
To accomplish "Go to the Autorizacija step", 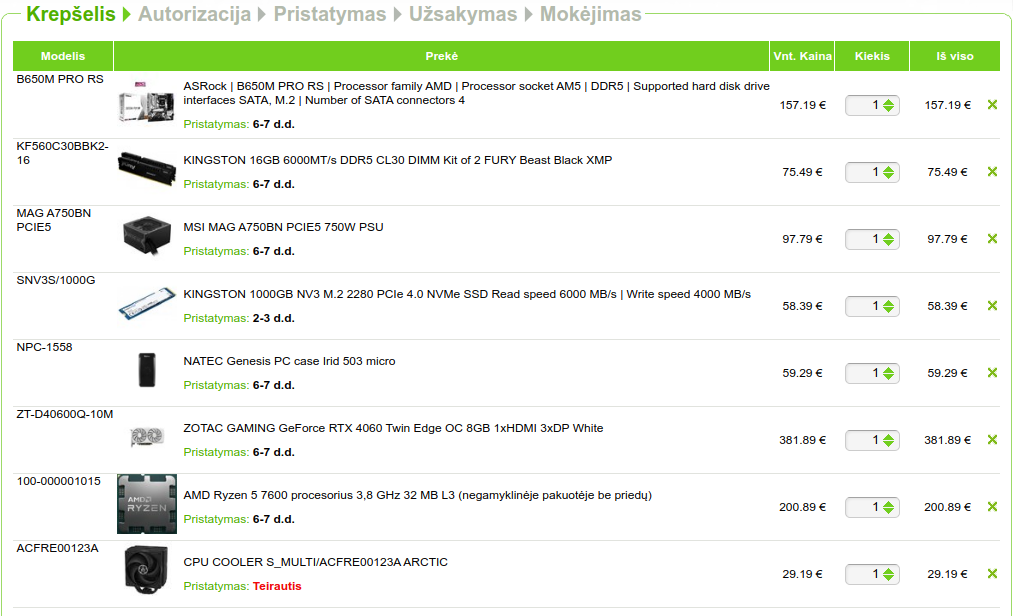I will (x=194, y=14).
